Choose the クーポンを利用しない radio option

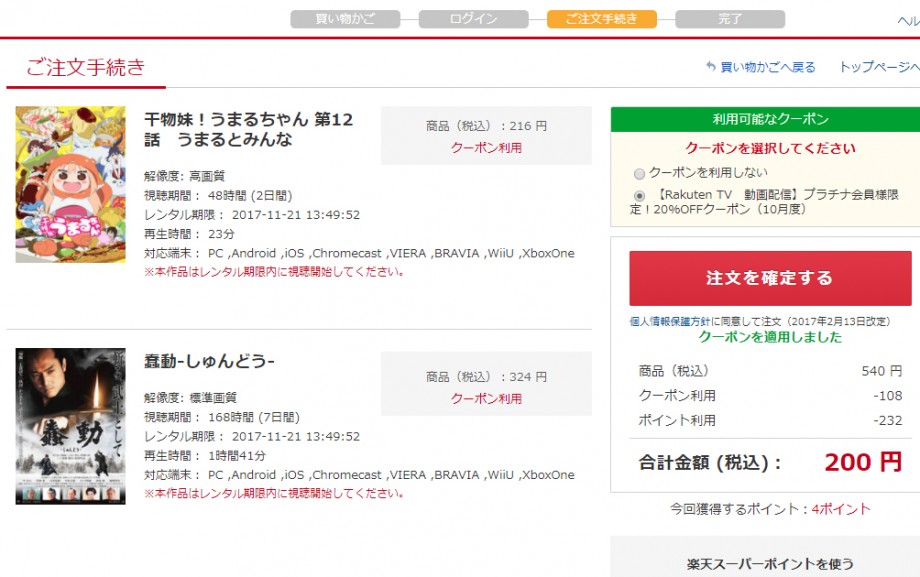tap(640, 173)
